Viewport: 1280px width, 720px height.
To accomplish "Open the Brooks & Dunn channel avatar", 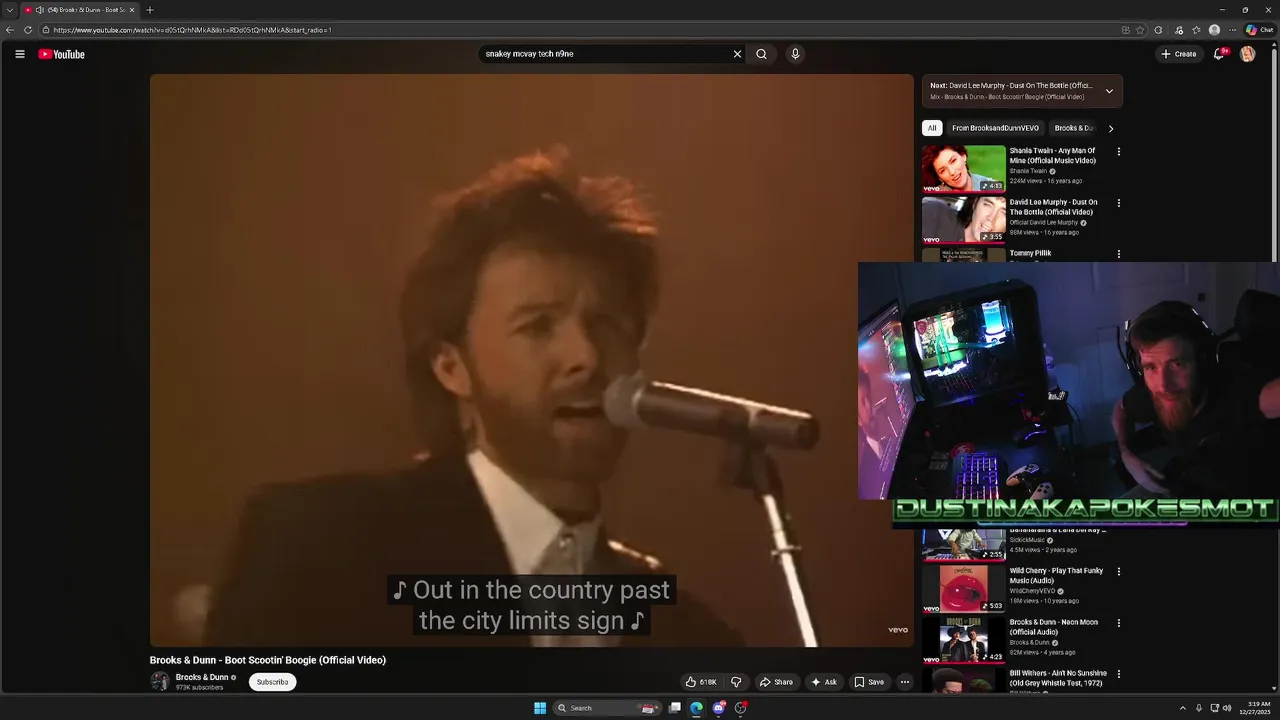I will tap(159, 681).
